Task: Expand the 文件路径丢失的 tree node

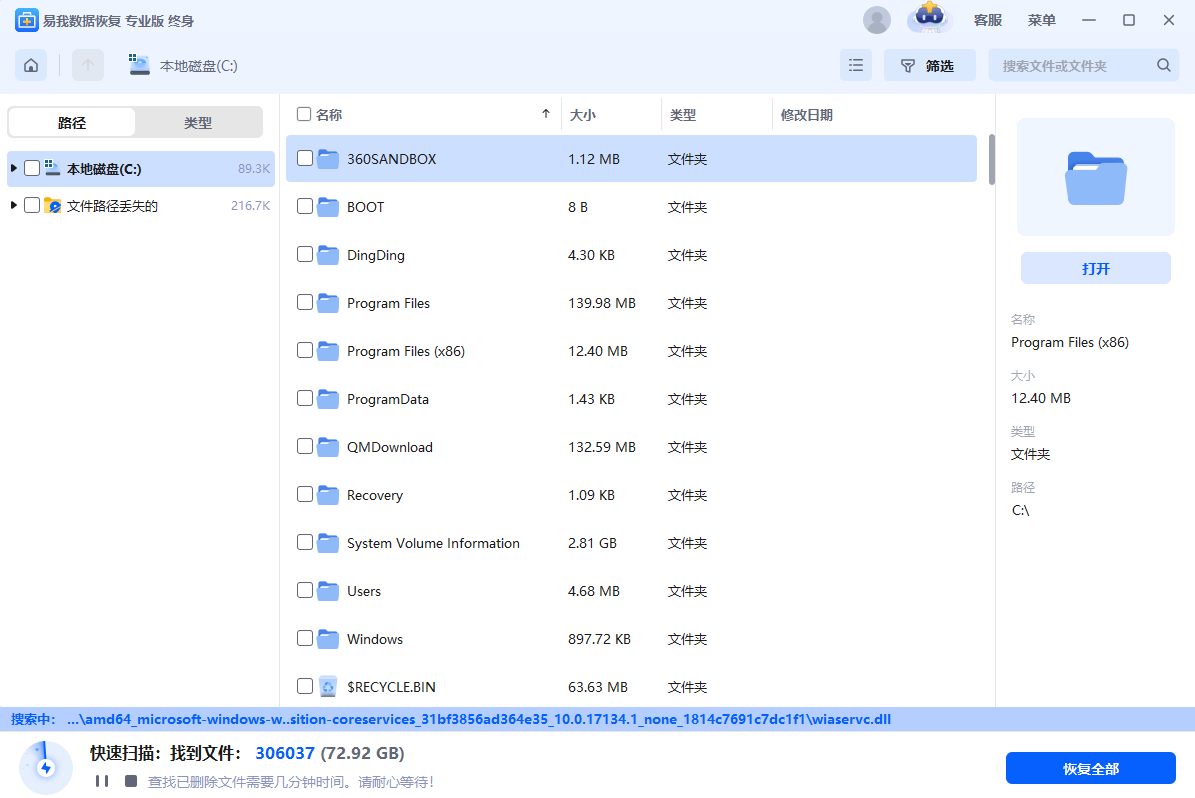Action: click(x=14, y=205)
